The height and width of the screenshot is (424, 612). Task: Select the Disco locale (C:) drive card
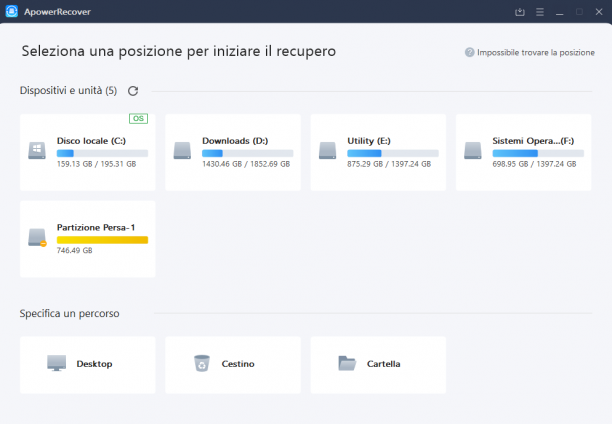[88, 152]
